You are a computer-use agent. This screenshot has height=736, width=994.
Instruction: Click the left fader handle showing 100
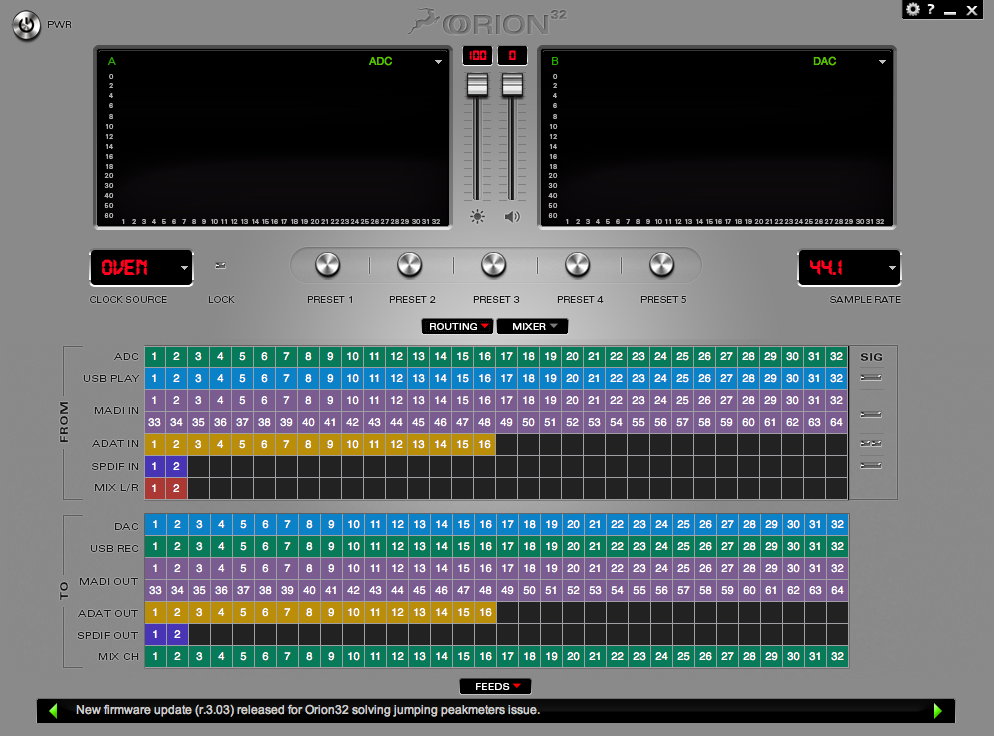point(477,85)
